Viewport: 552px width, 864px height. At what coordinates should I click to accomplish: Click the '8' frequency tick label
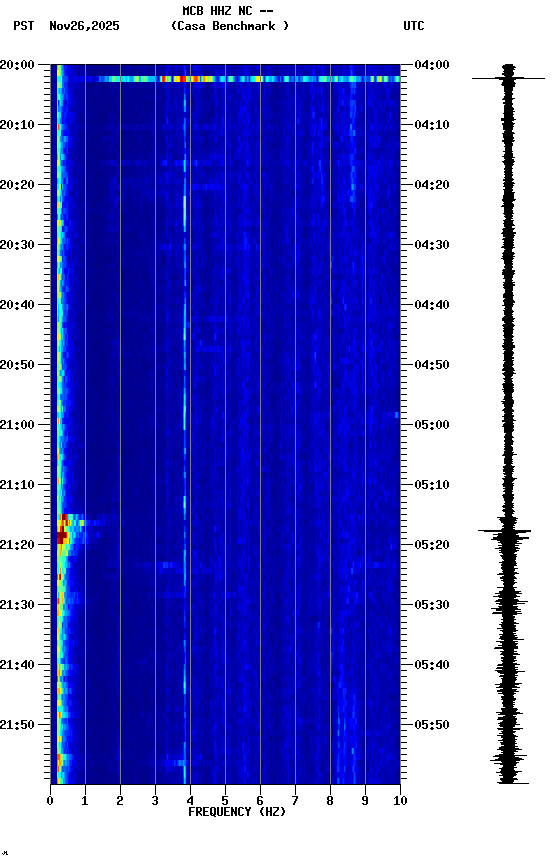coord(330,801)
